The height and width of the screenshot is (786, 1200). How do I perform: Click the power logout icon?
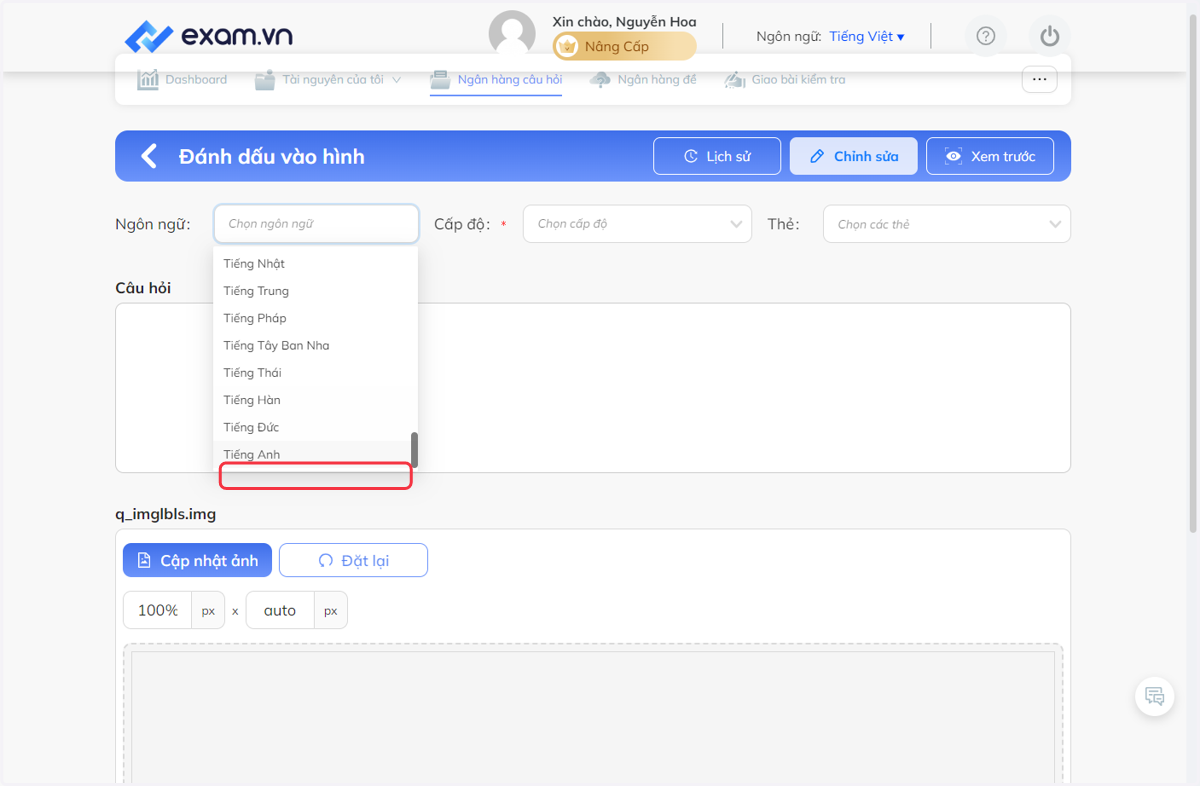pyautogui.click(x=1049, y=36)
